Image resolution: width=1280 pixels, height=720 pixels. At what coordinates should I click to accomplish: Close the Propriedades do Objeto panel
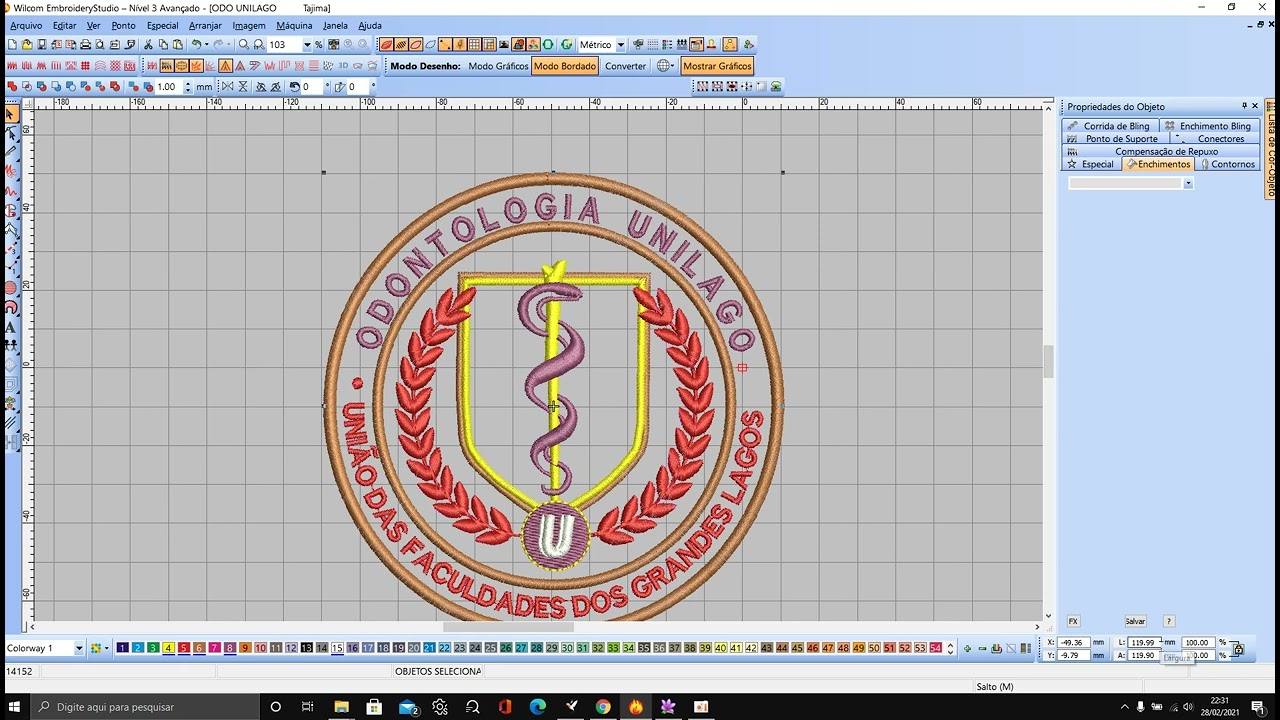coord(1255,106)
